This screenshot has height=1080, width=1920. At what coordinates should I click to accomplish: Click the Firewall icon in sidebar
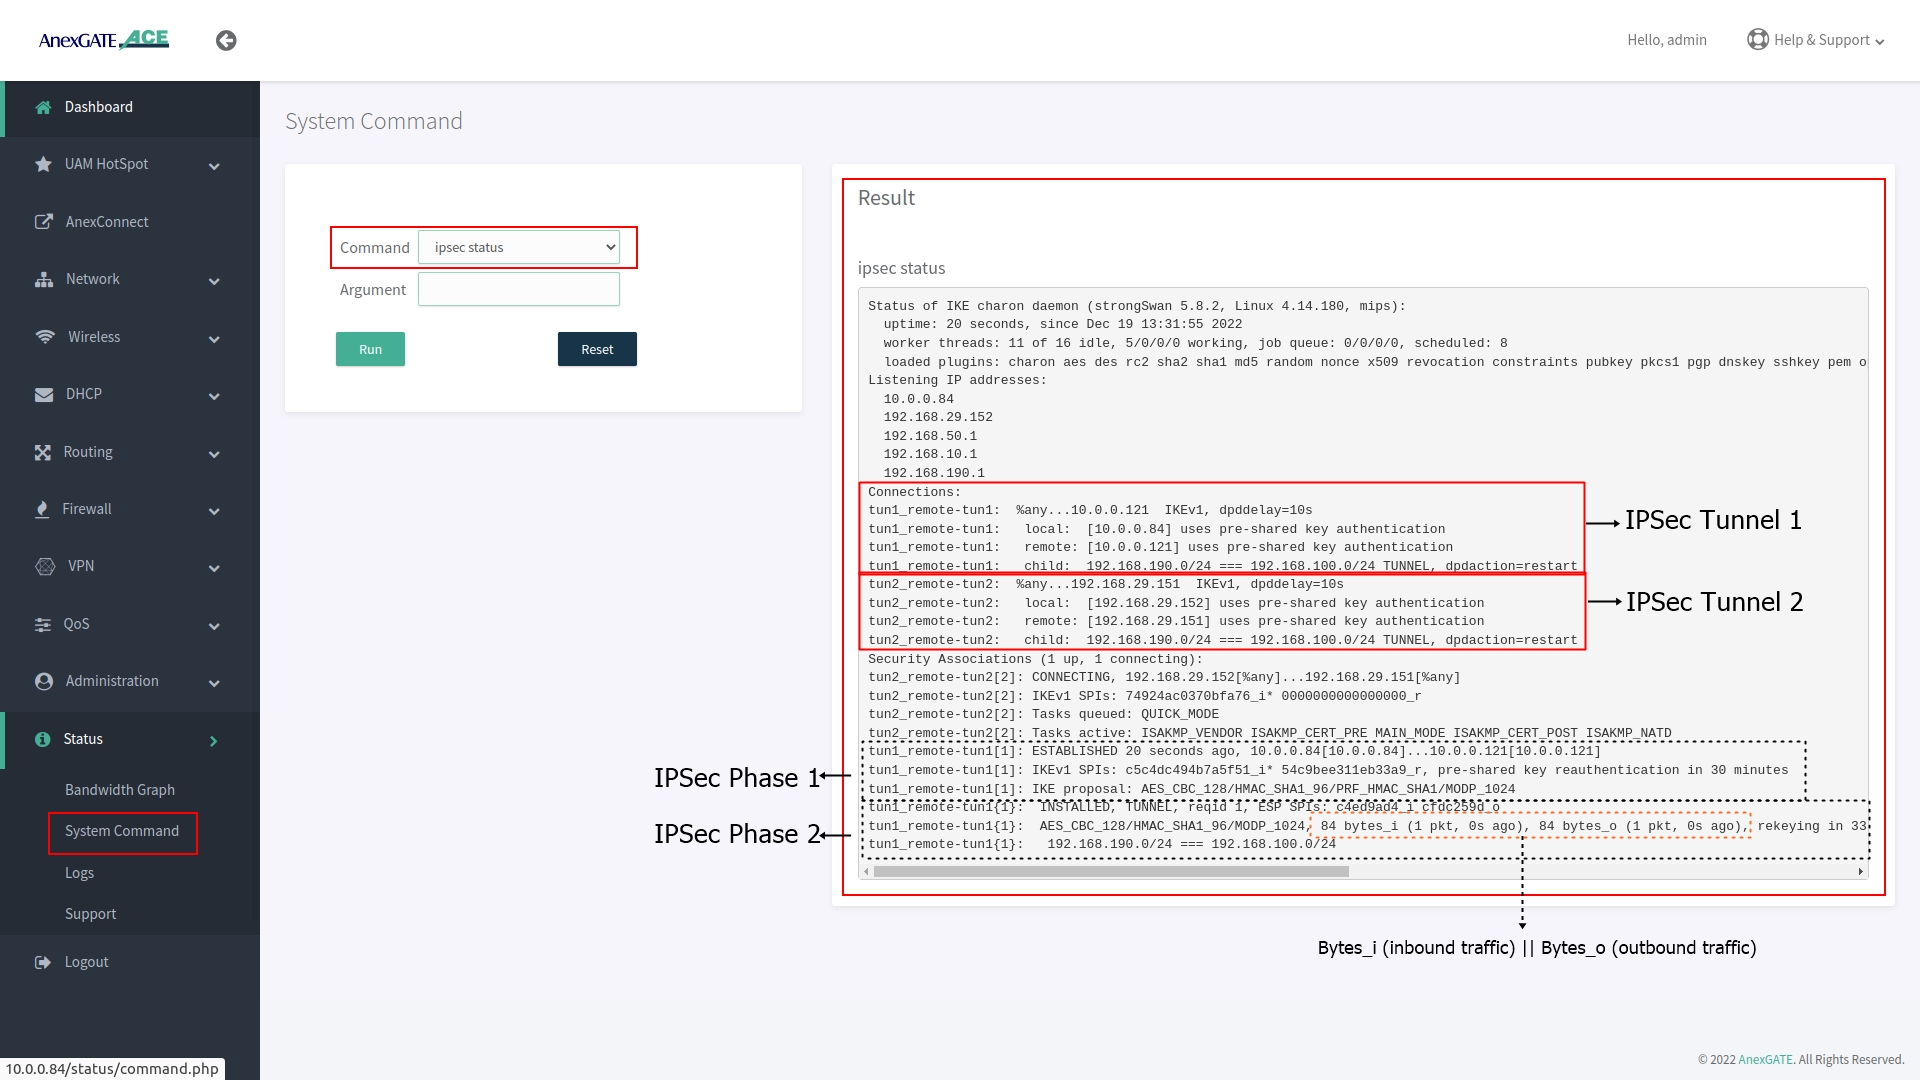(42, 509)
